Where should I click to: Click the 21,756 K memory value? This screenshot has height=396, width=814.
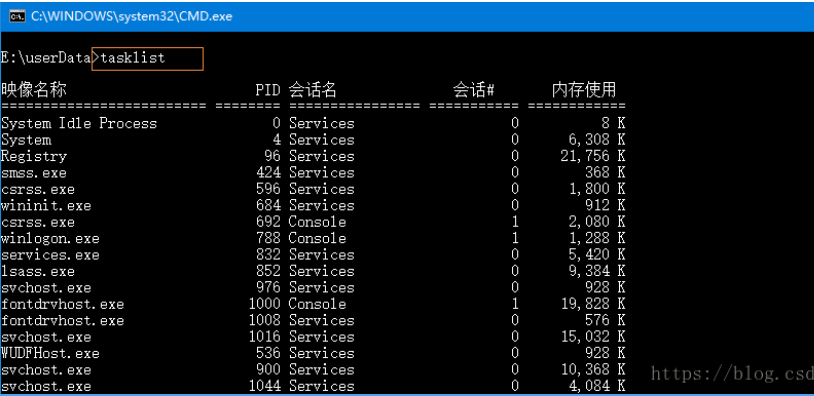593,157
